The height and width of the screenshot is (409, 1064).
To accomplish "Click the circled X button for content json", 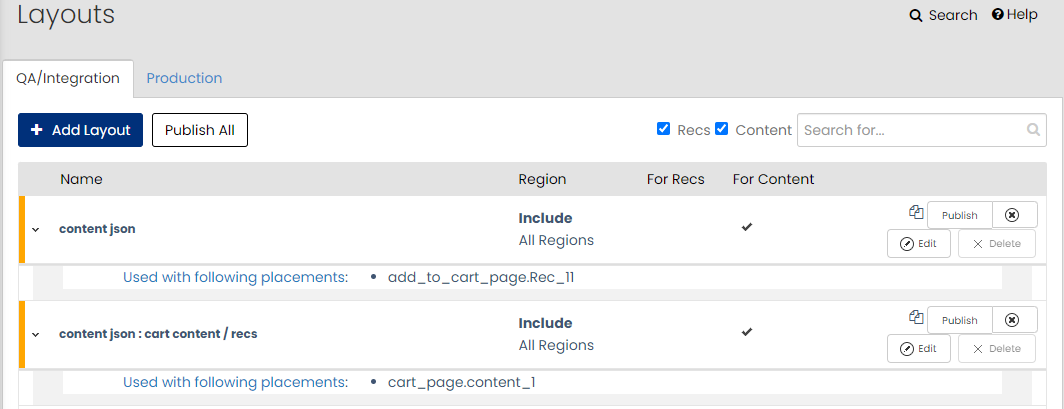I will 1012,215.
